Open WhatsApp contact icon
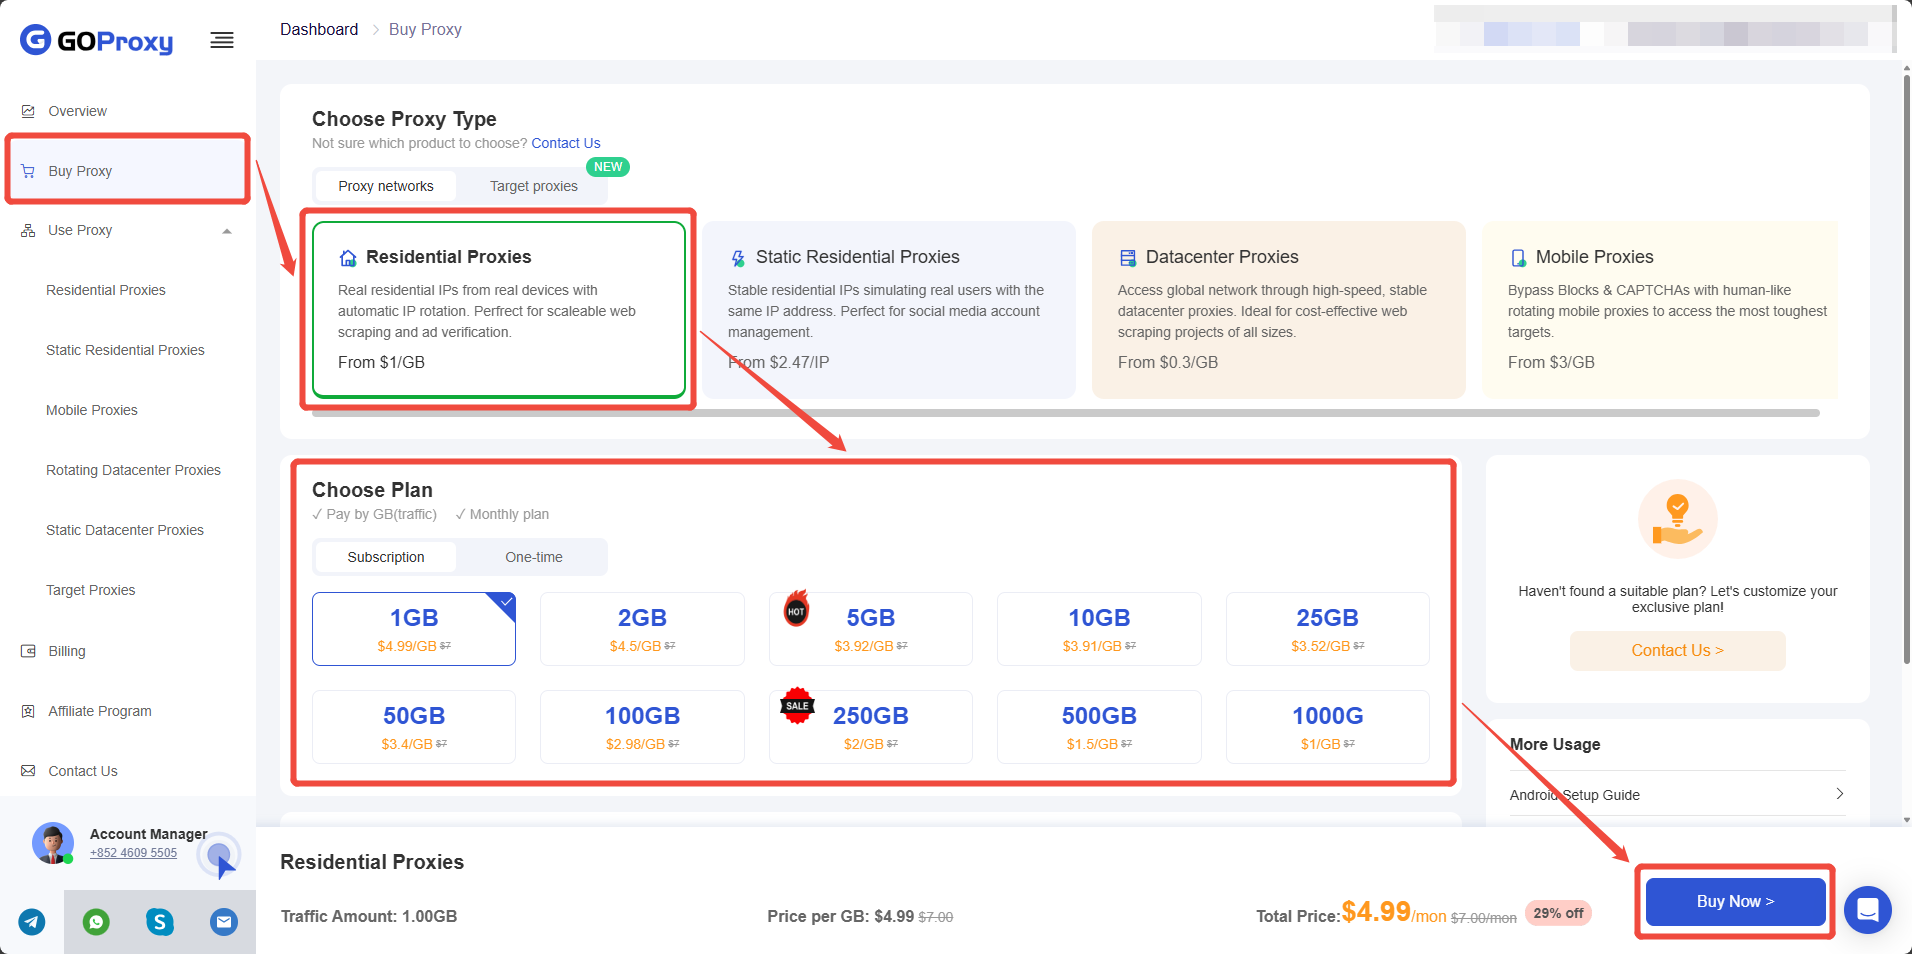 [96, 922]
